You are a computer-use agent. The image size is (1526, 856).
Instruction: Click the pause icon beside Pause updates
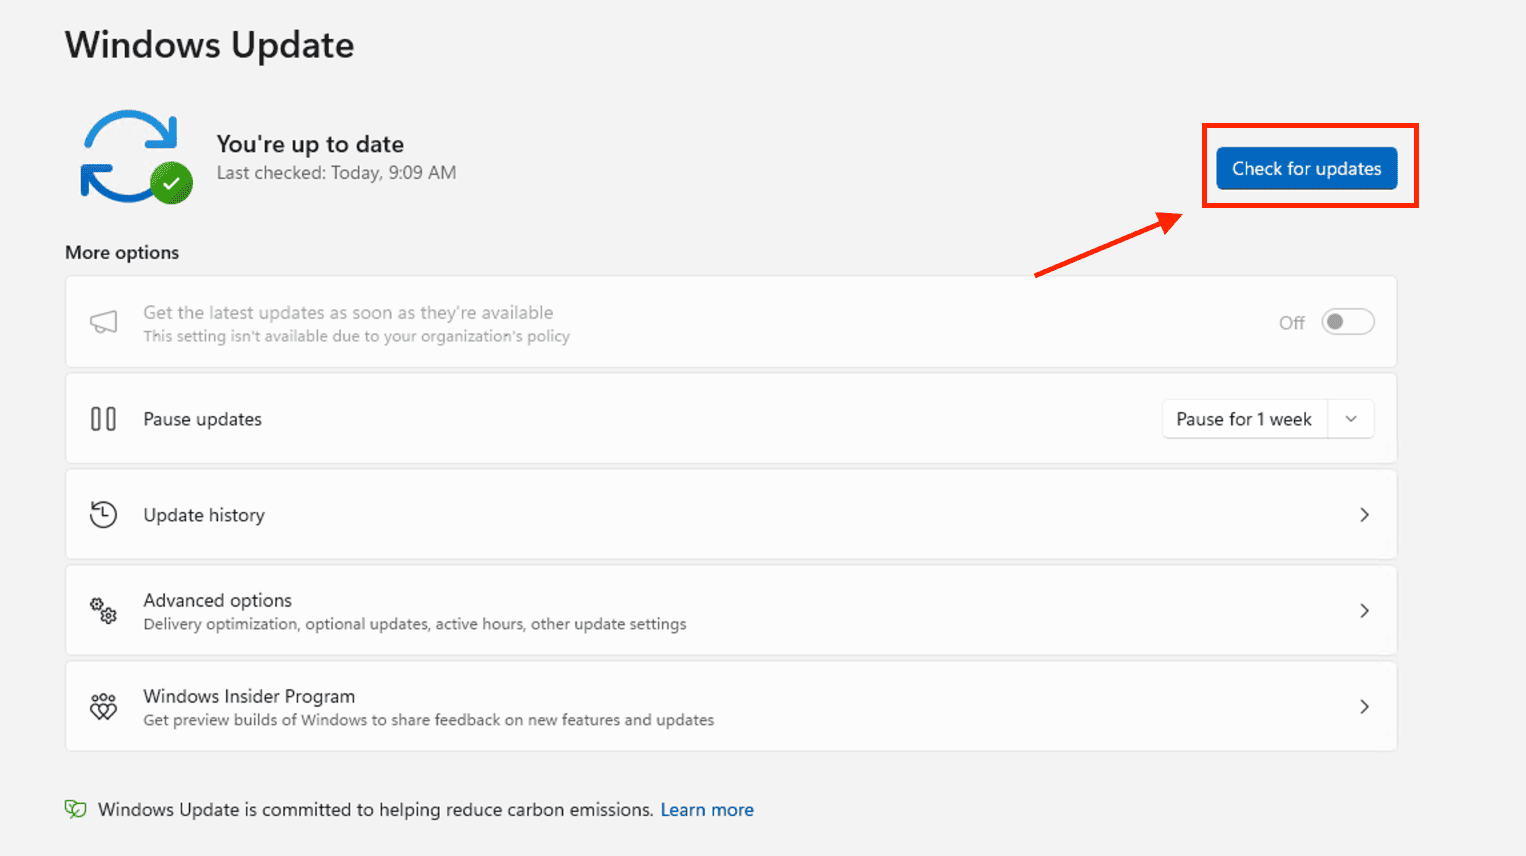click(104, 419)
